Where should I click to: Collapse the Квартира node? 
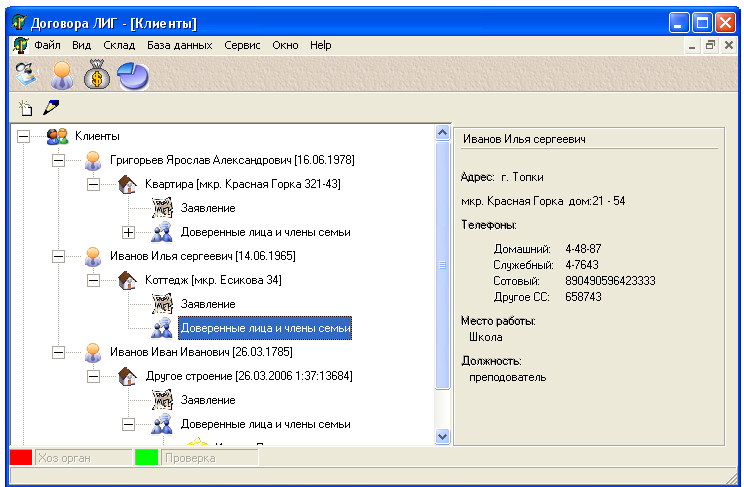click(x=93, y=184)
